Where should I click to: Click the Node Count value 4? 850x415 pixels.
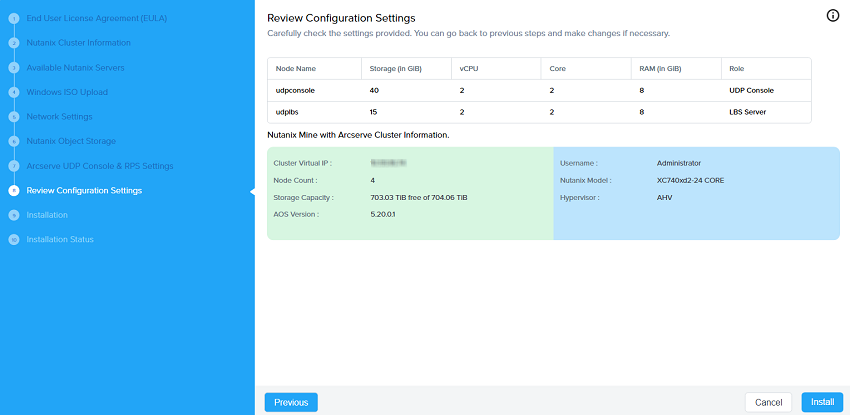pyautogui.click(x=373, y=180)
